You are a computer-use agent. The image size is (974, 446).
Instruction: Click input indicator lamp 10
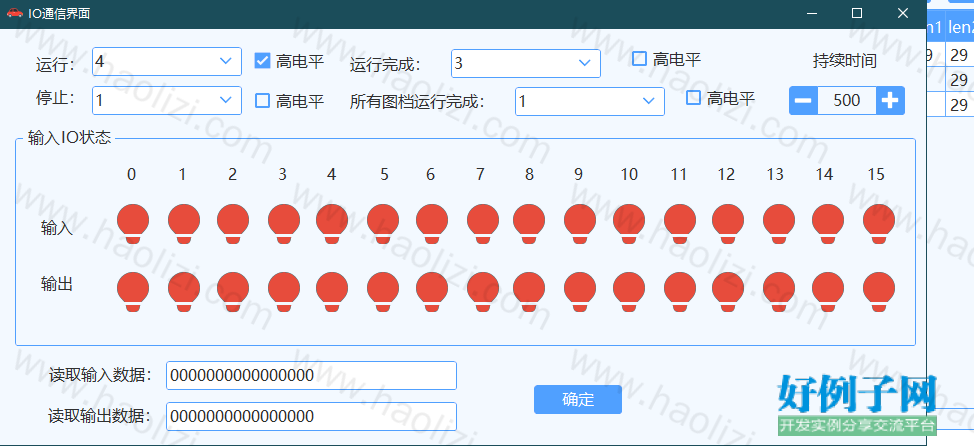tap(629, 224)
